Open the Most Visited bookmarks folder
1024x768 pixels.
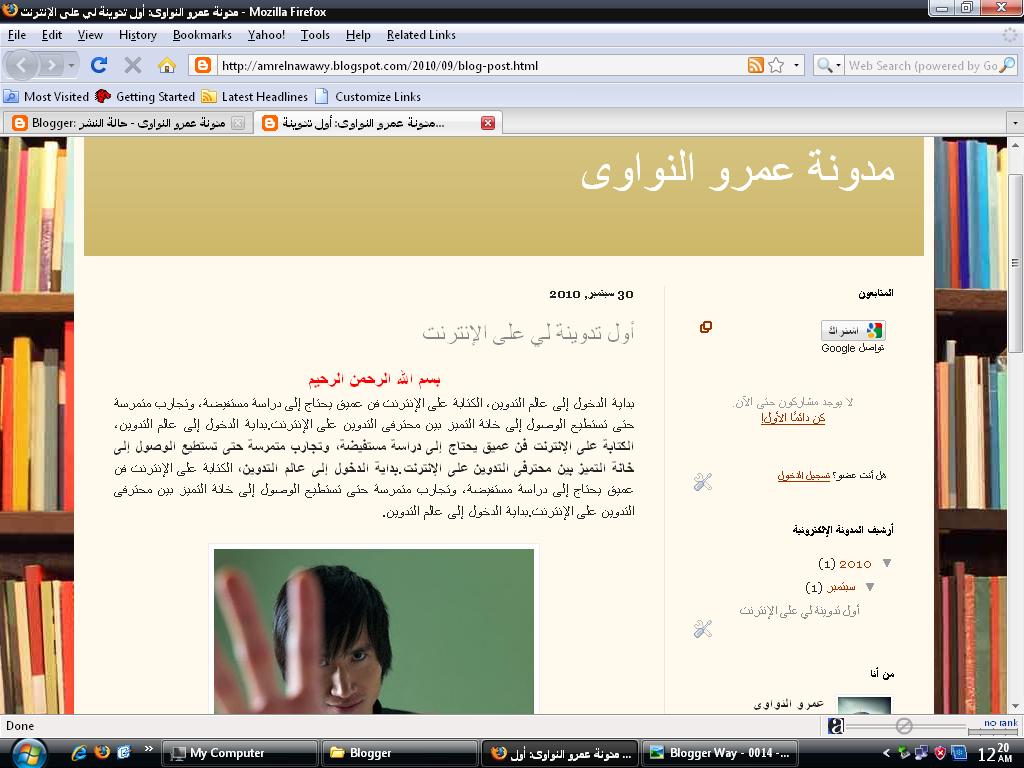[46, 97]
